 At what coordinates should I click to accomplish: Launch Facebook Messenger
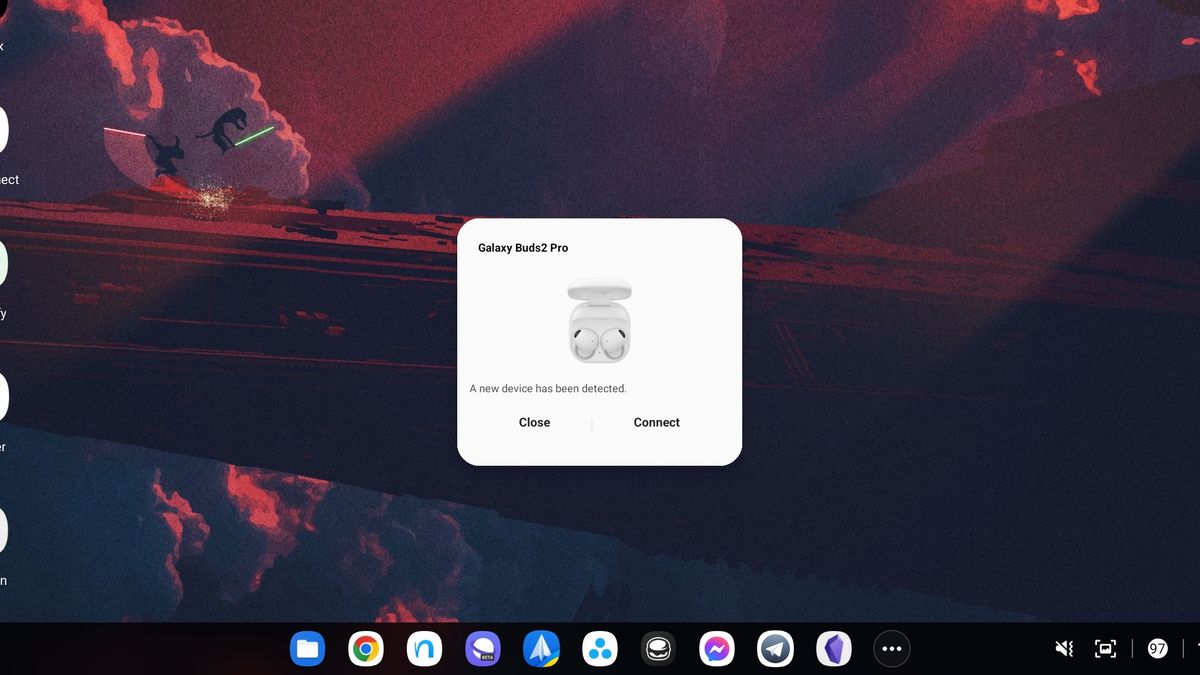[716, 648]
